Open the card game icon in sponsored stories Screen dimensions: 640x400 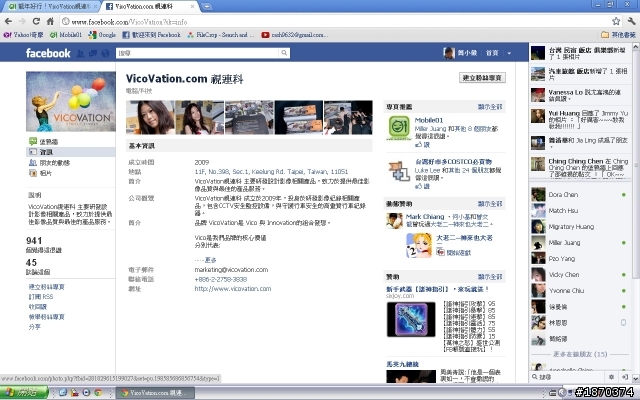(x=419, y=245)
